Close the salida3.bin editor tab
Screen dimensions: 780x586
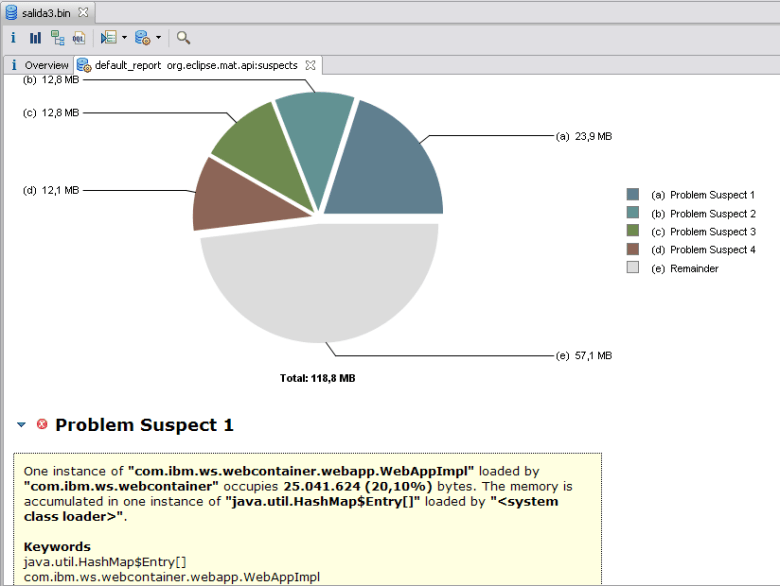pos(83,12)
